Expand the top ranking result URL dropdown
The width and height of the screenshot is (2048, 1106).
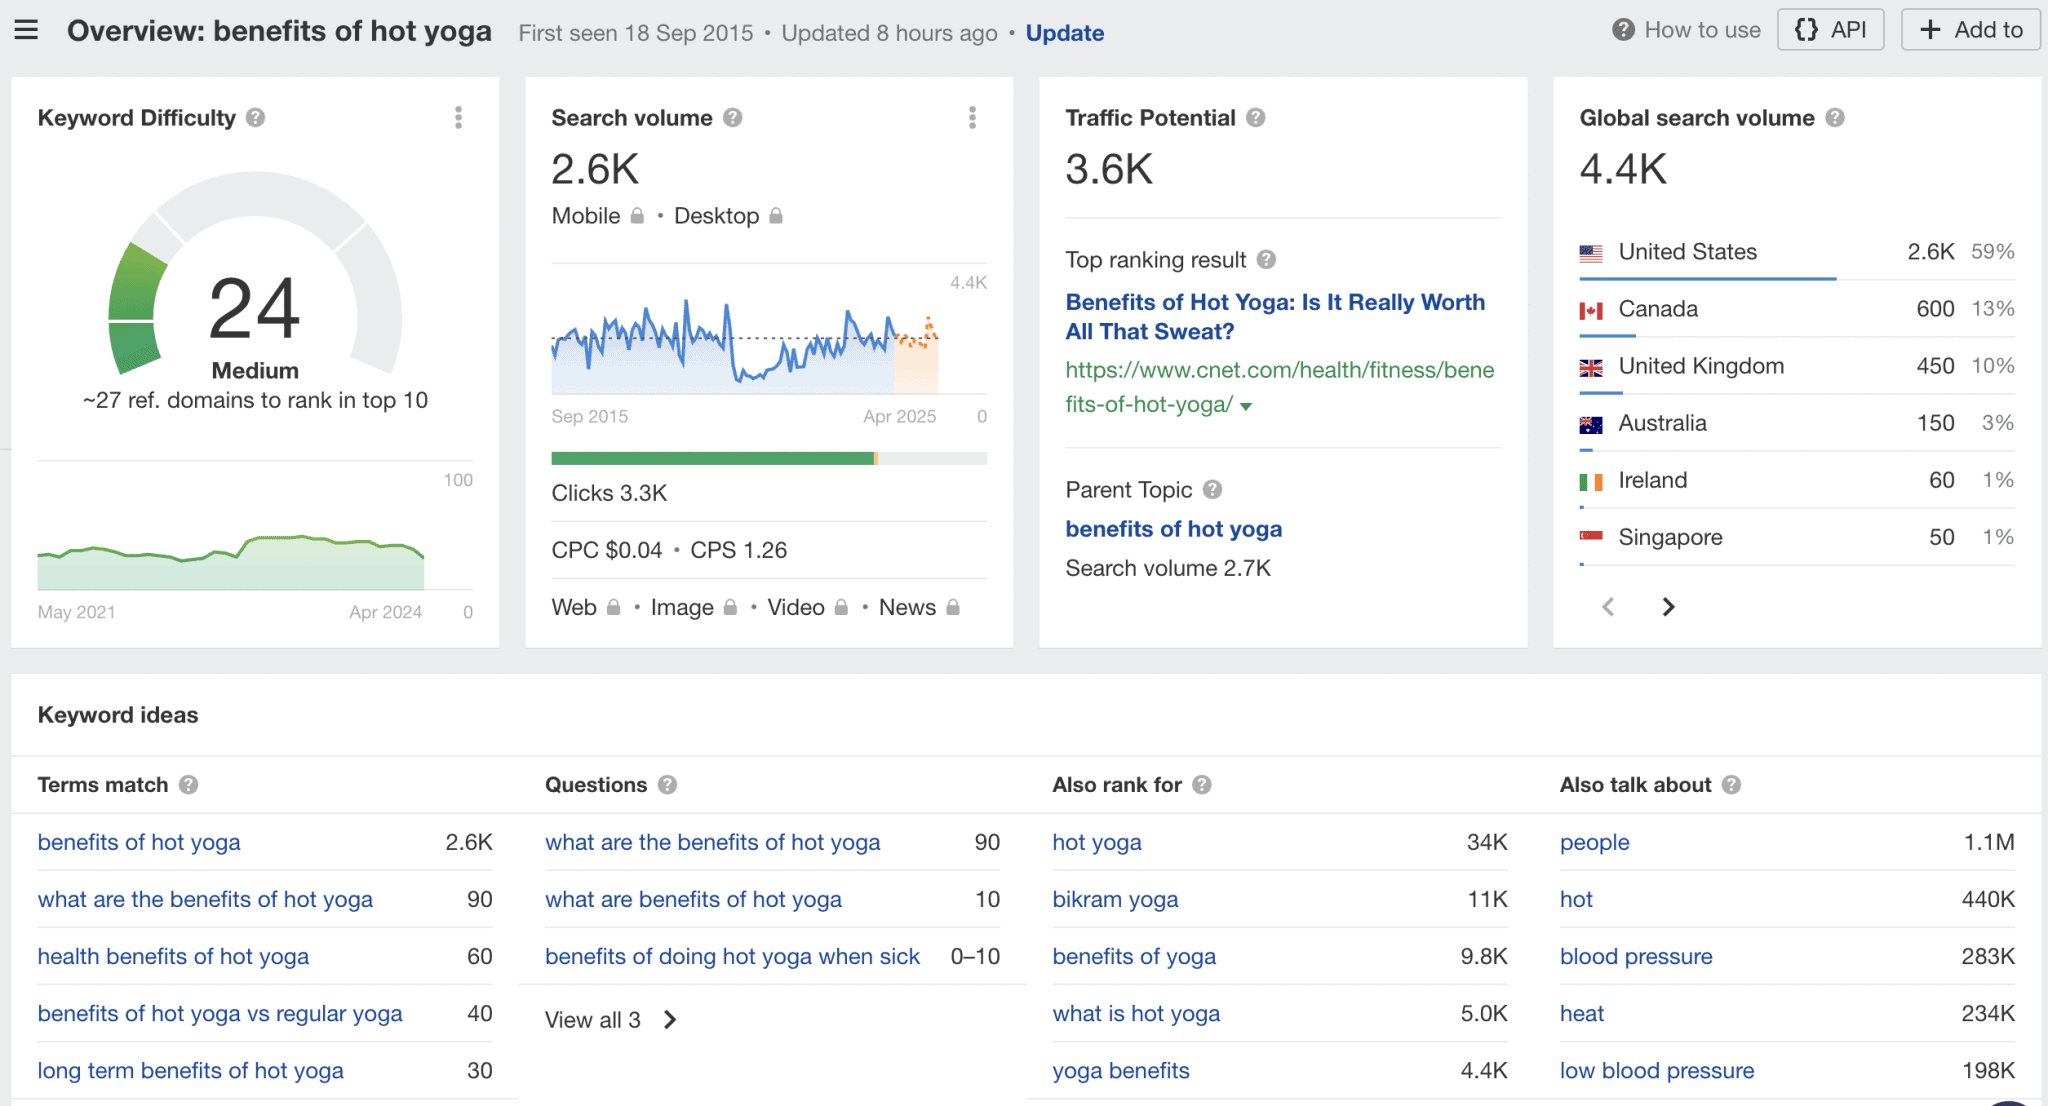1245,406
